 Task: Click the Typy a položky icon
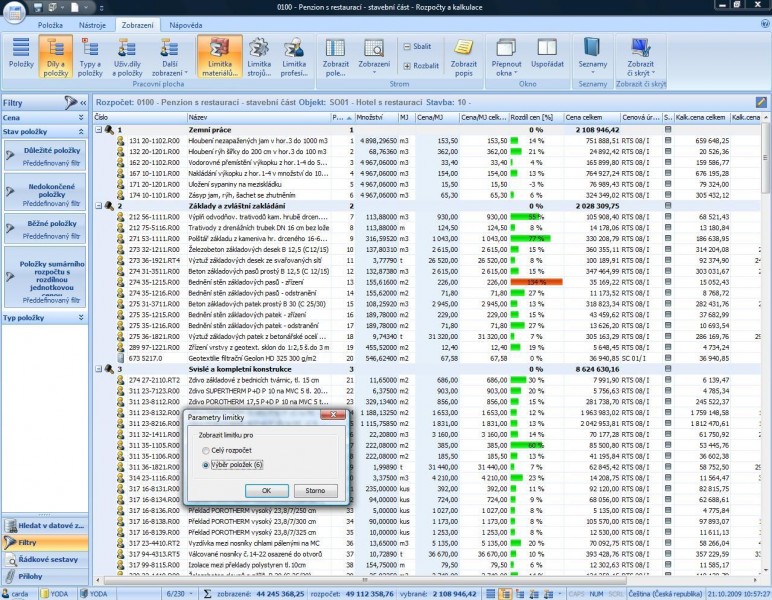pos(90,56)
